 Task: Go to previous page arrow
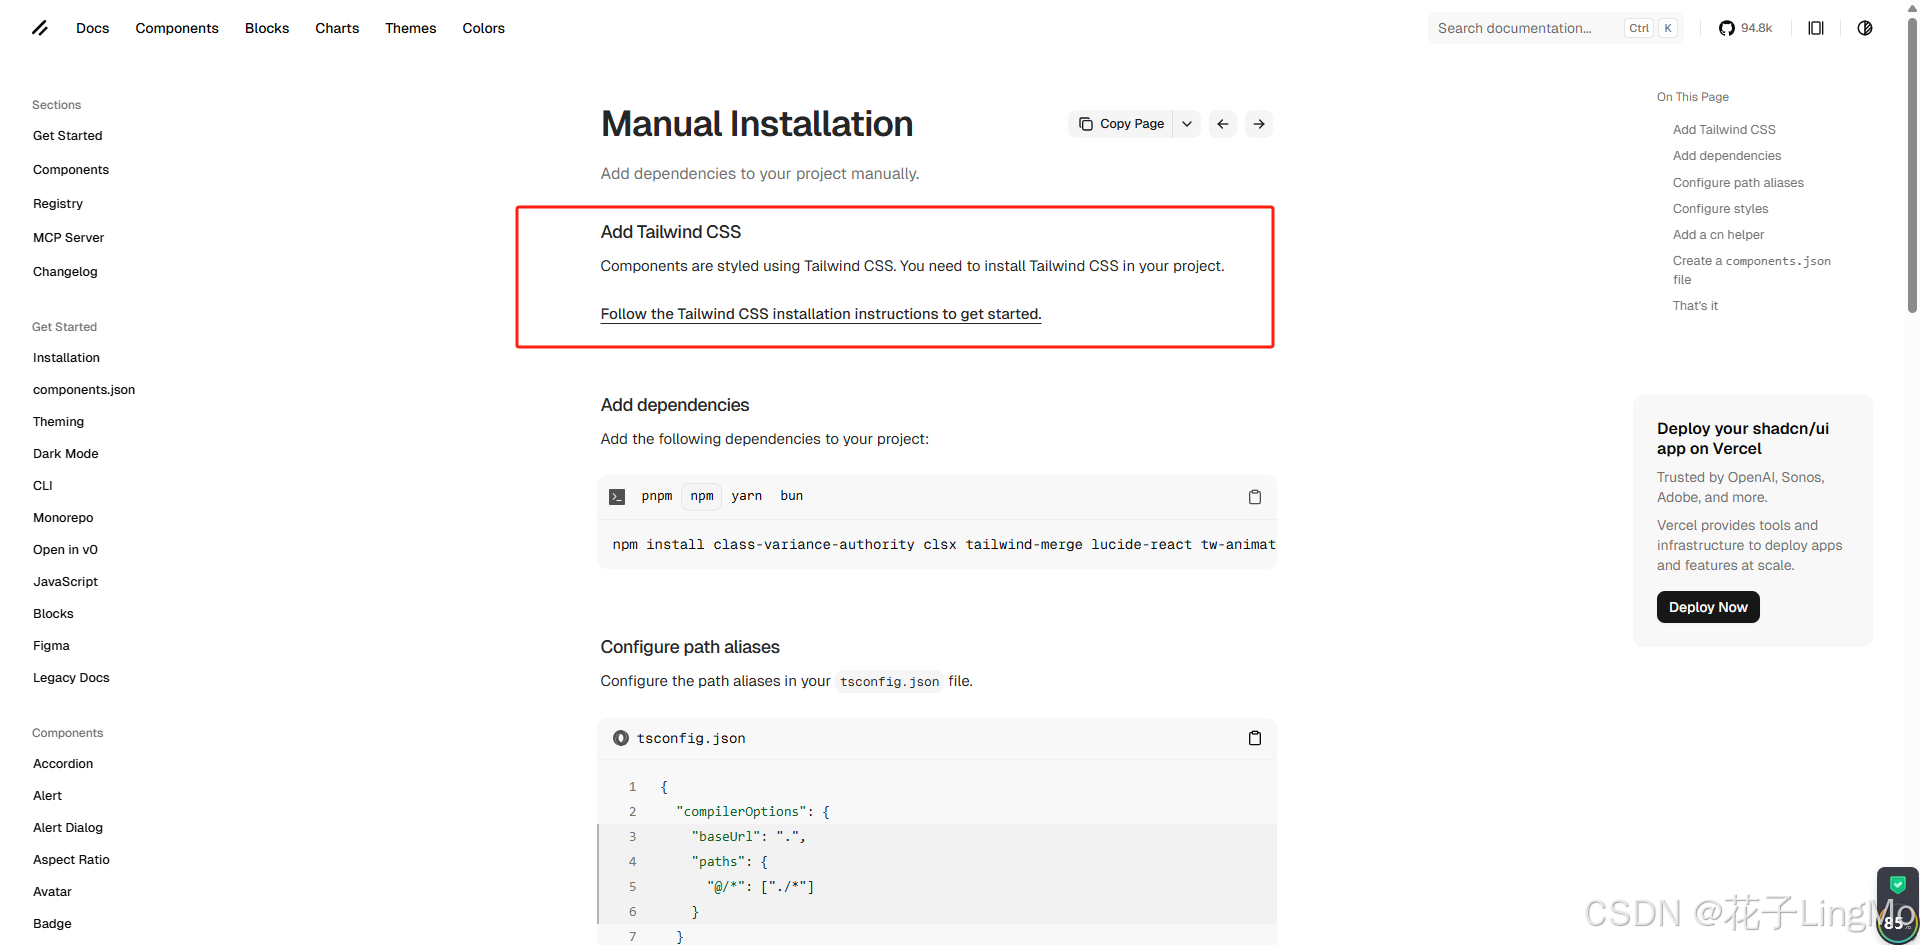tap(1223, 124)
